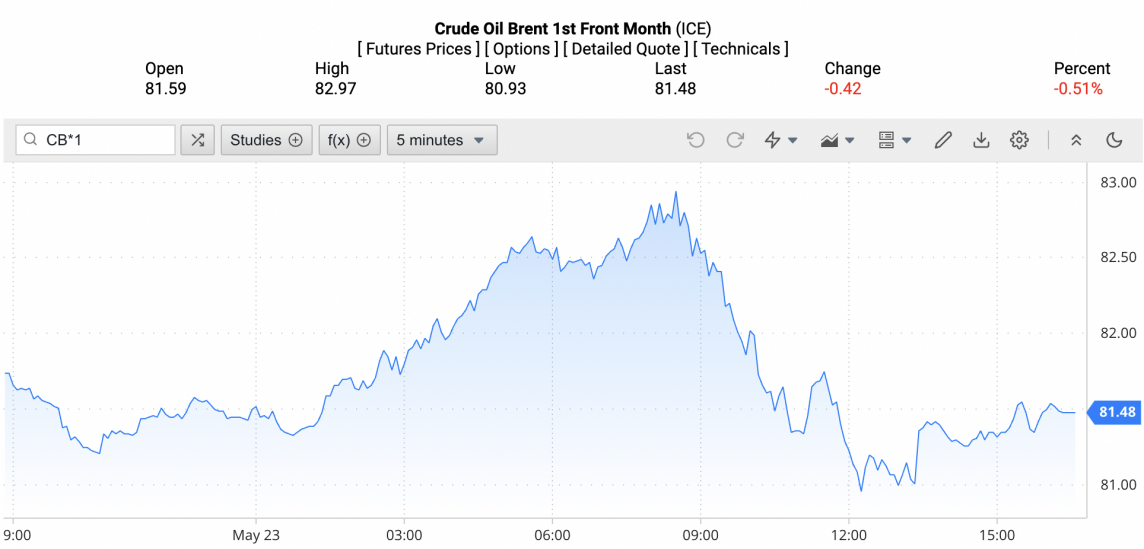The width and height of the screenshot is (1144, 549).
Task: Open chart settings gear
Action: 1019,140
